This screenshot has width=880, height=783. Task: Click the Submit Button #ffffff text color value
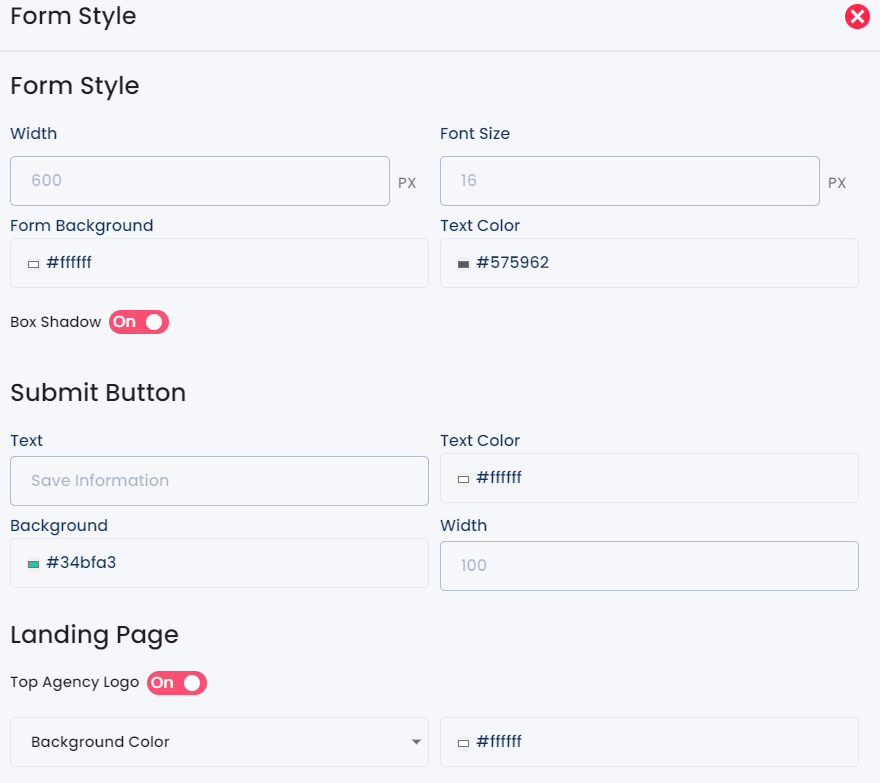coord(499,478)
